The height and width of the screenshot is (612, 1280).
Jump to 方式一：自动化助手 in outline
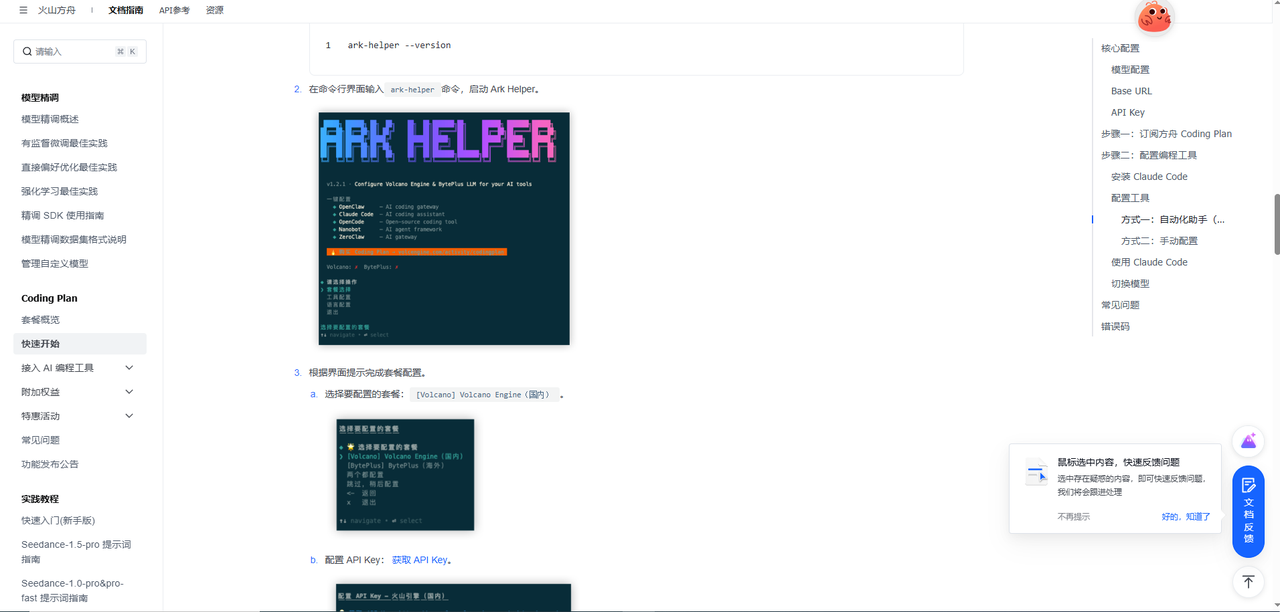(x=1173, y=219)
